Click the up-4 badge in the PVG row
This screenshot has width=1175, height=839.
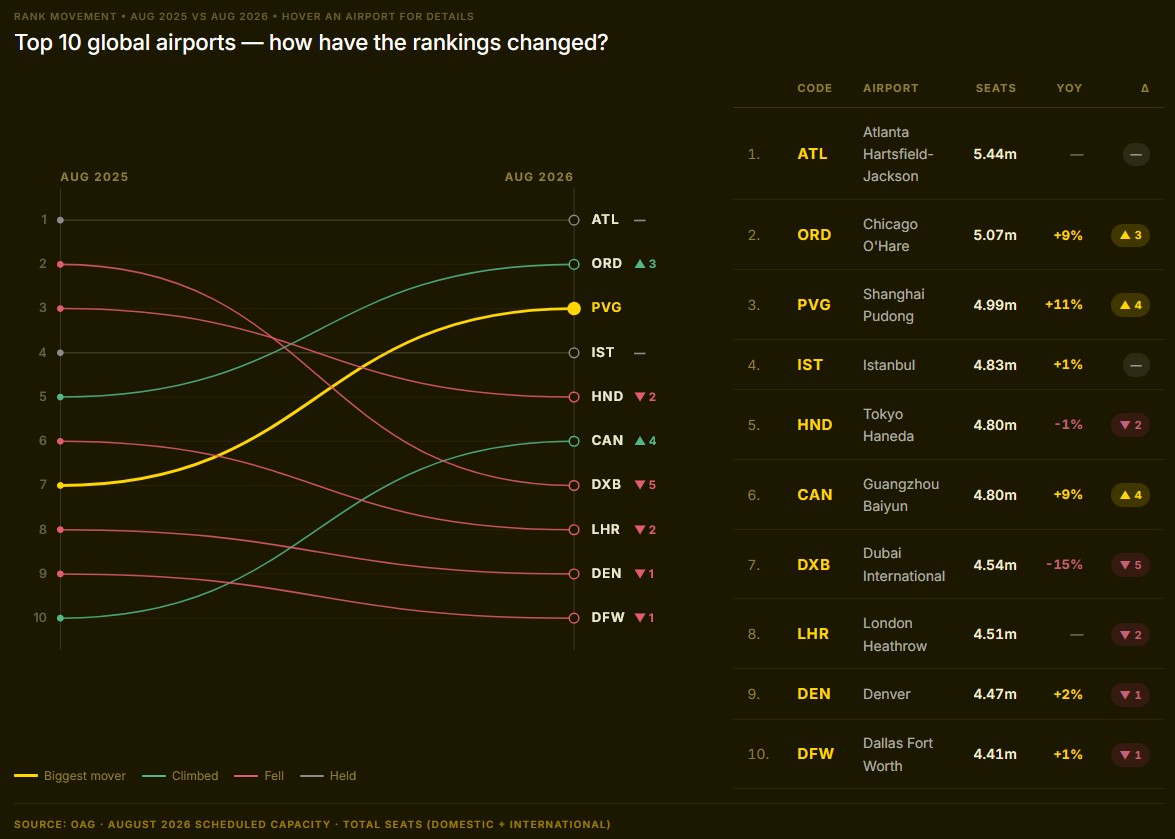(x=1130, y=305)
